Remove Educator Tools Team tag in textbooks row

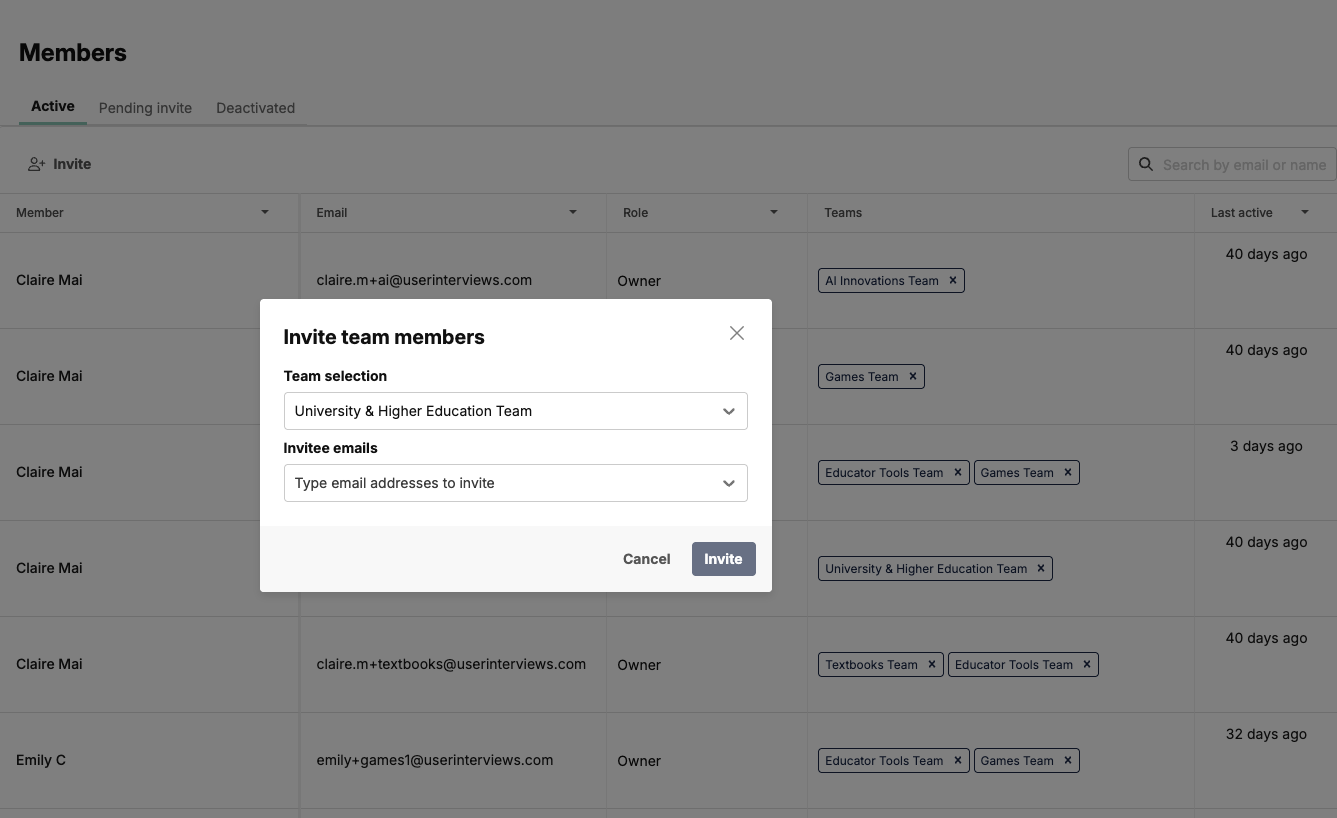pos(1088,664)
